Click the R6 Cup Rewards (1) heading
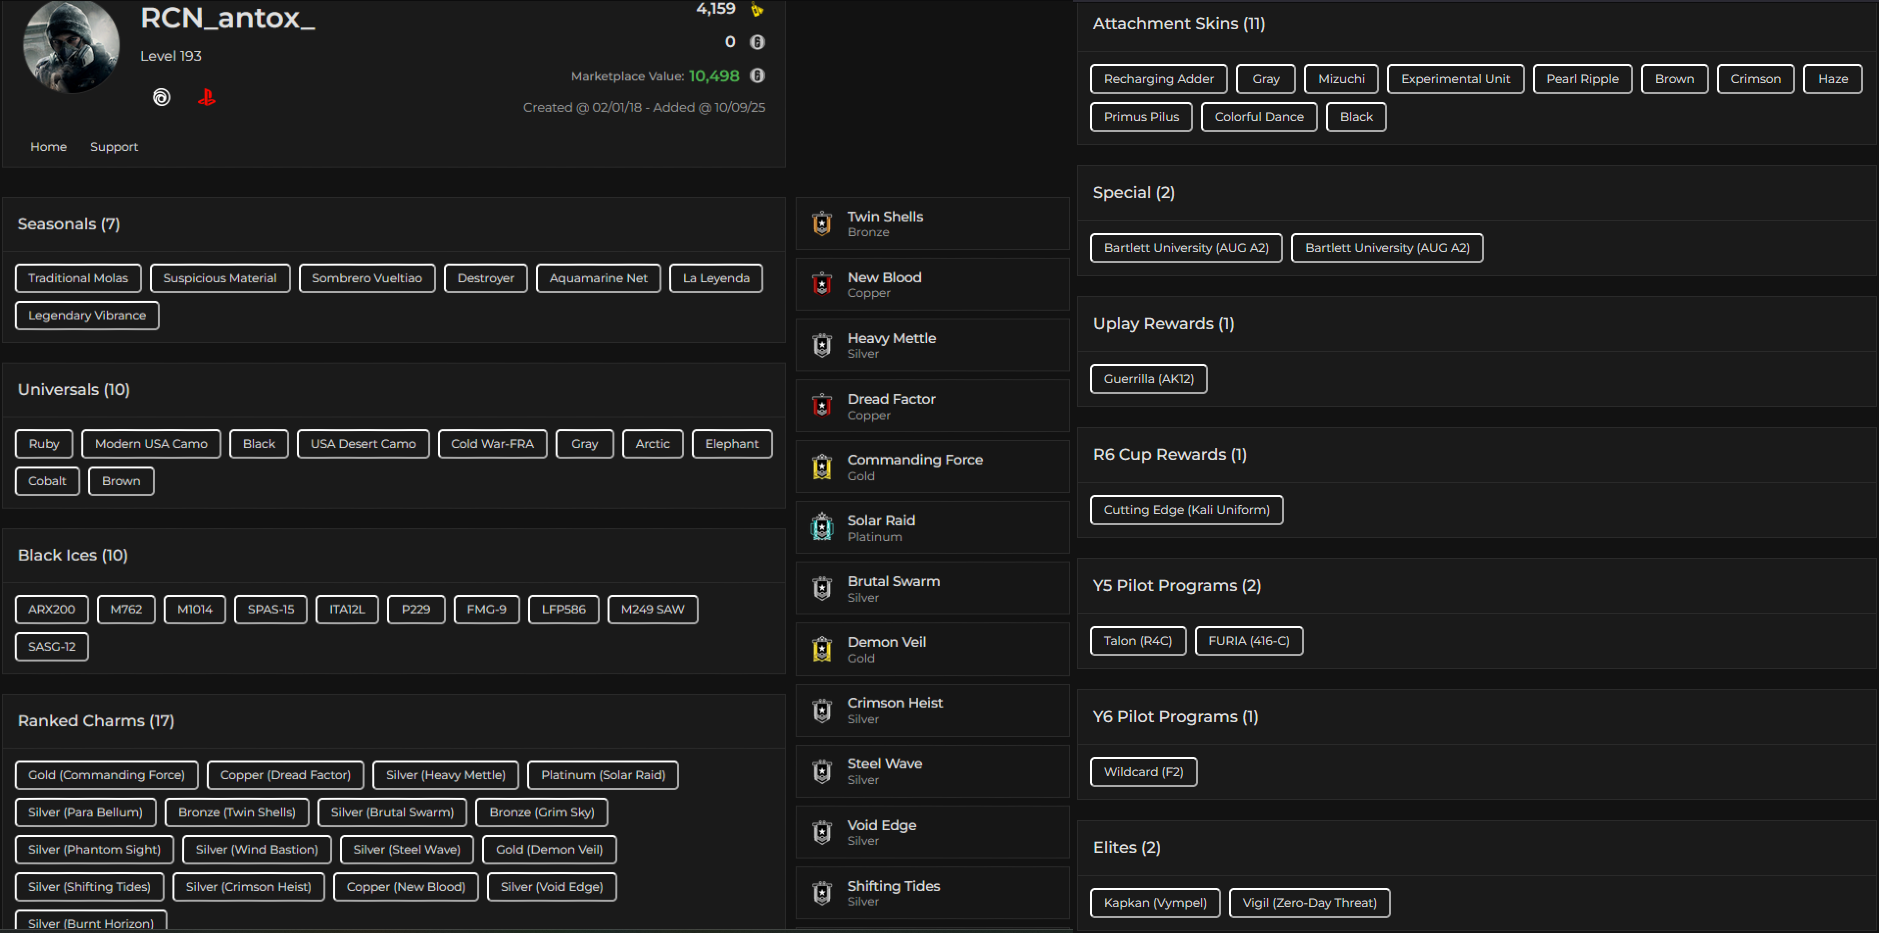Screen dimensions: 1879x933 click(1170, 455)
